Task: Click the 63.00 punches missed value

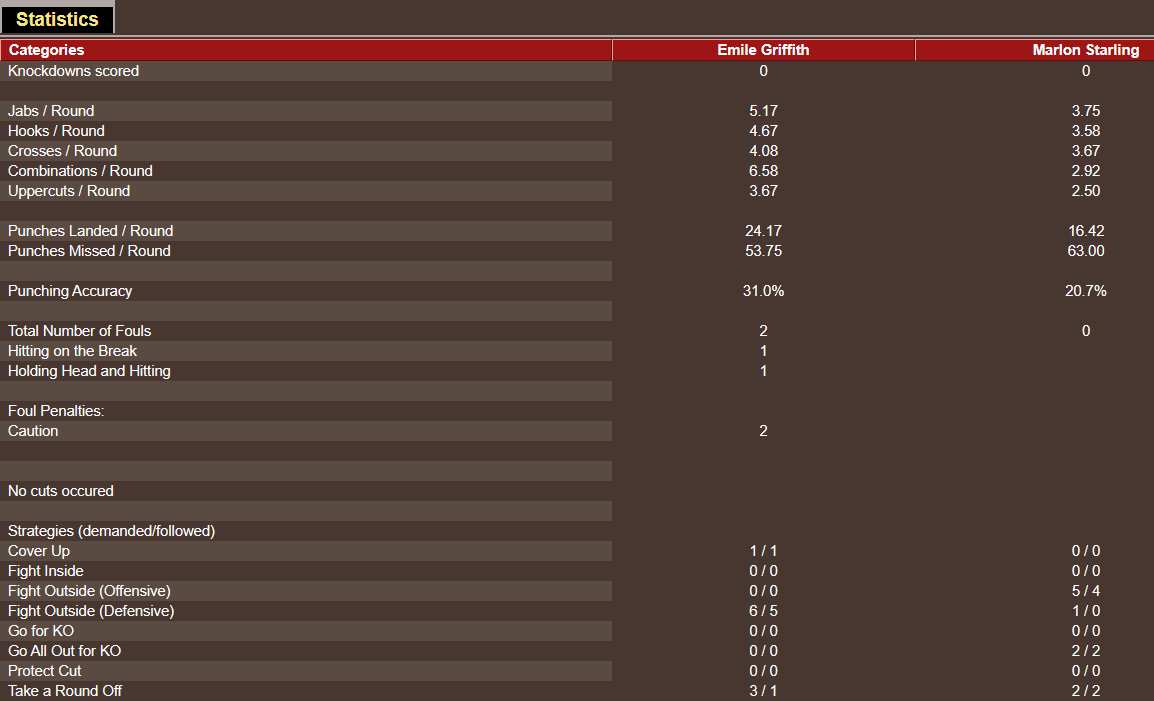Action: coord(1085,251)
